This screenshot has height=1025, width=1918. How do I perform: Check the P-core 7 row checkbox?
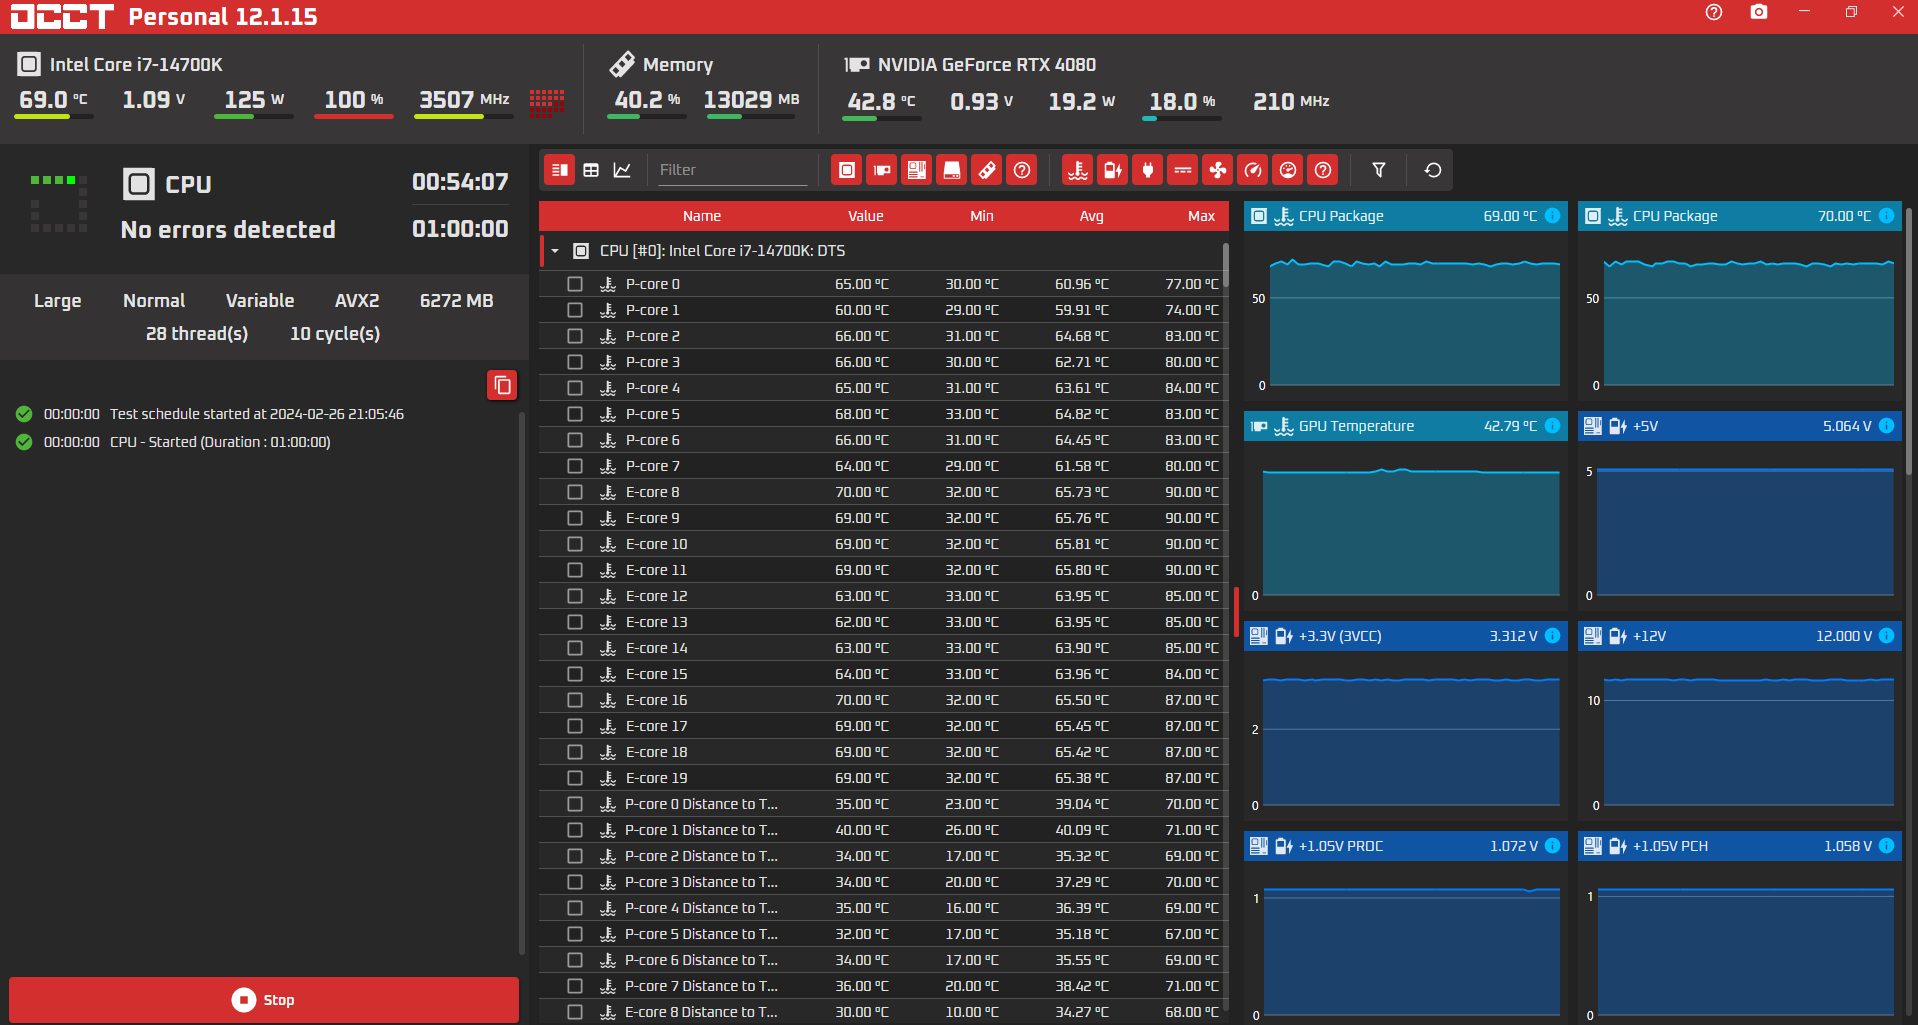(575, 466)
